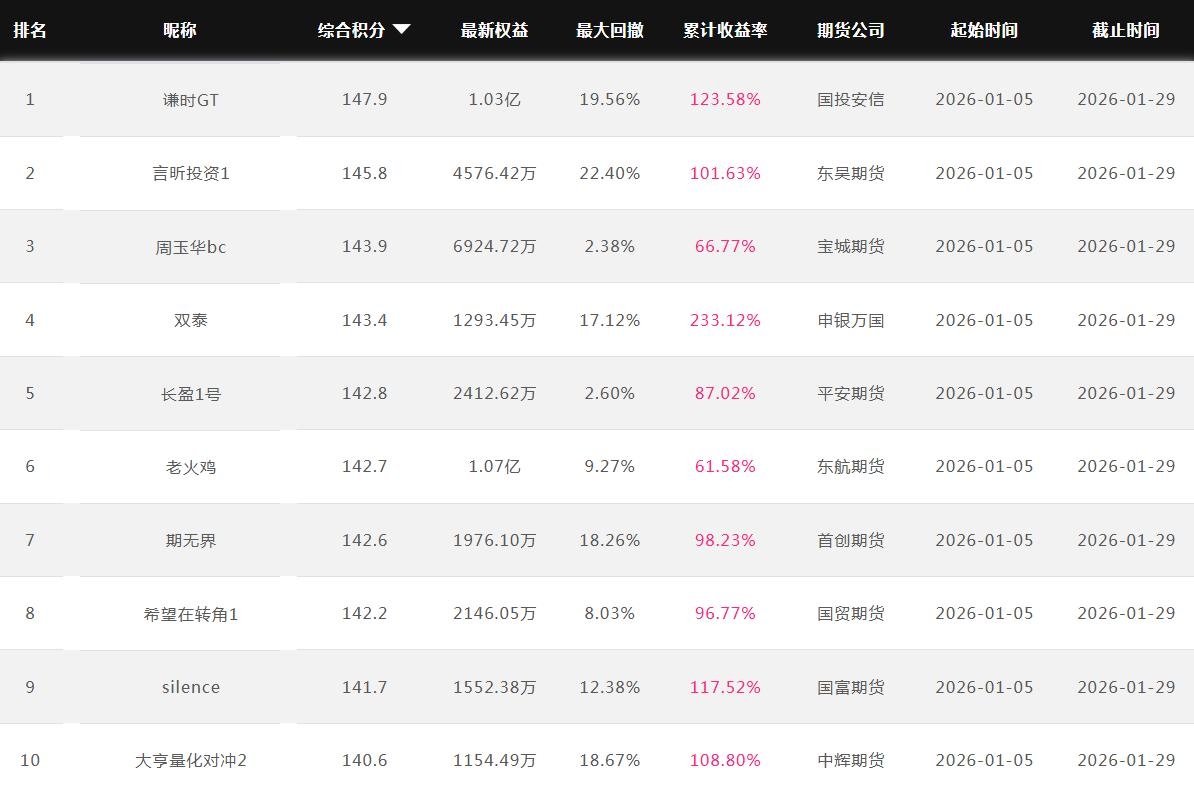Screen dimensions: 1194x792
Task: Click 国投安信 futures company cell
Action: (x=850, y=100)
